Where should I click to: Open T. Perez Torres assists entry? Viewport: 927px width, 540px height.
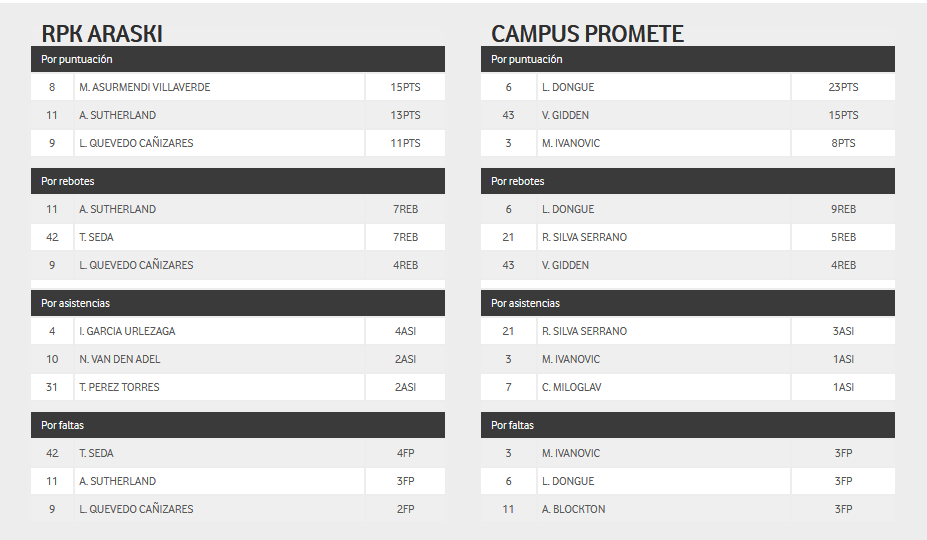coord(238,387)
